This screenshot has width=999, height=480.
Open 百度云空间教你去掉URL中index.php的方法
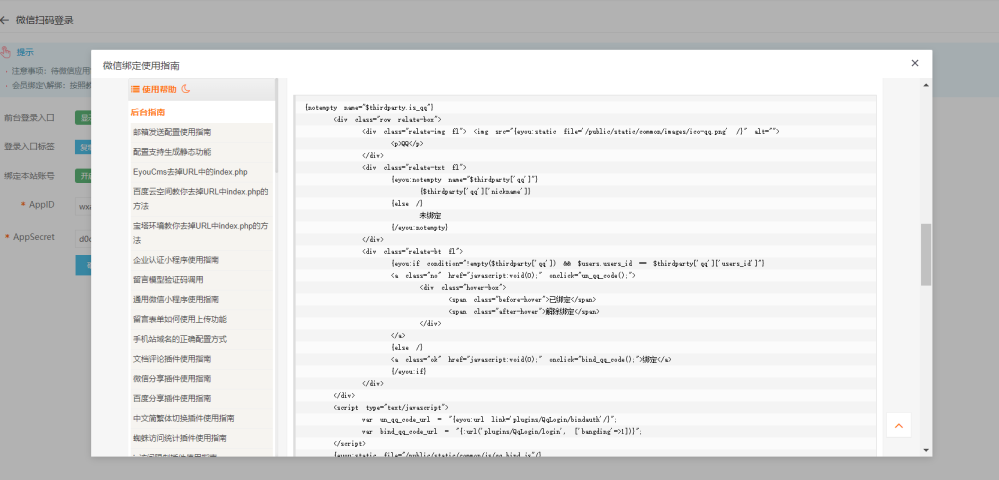pos(201,199)
